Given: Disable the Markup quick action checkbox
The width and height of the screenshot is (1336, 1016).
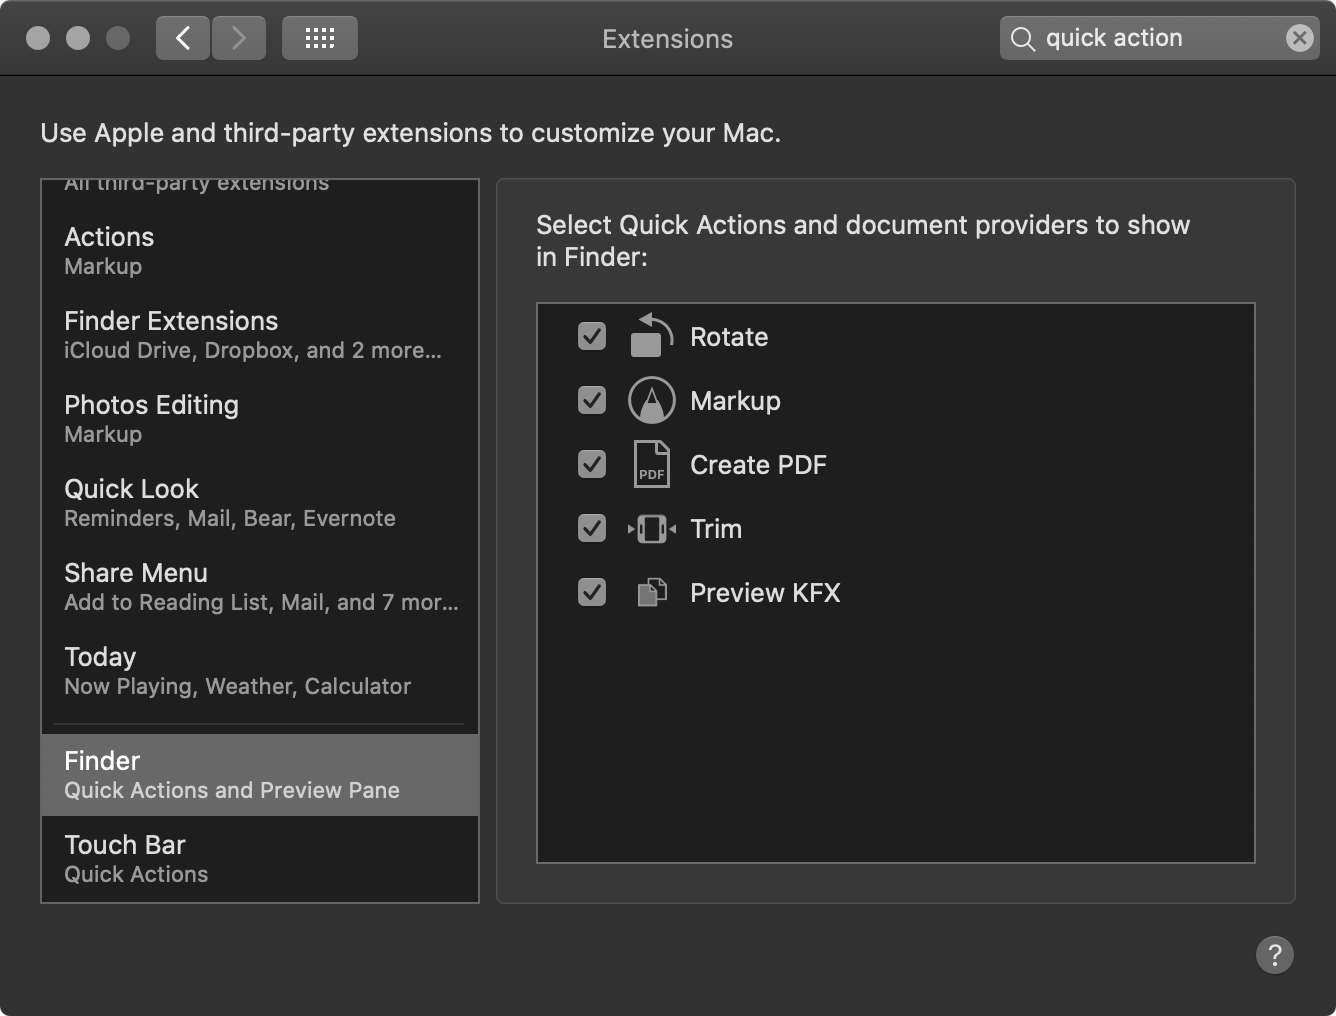Looking at the screenshot, I should [592, 400].
